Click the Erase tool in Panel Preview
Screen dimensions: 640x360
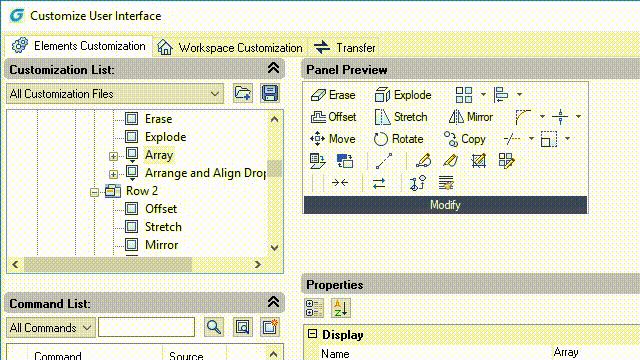point(333,95)
